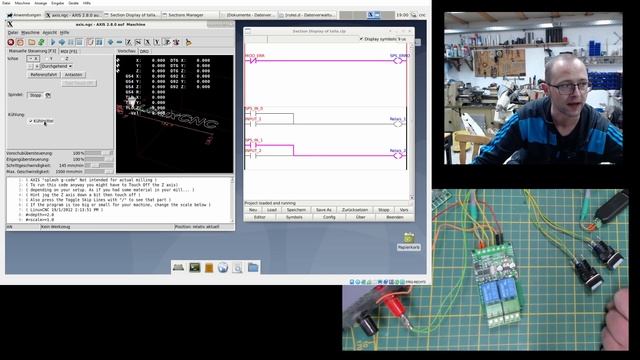This screenshot has width=640, height=360.
Task: Open the Symbols button in ladder window
Action: coord(294,217)
